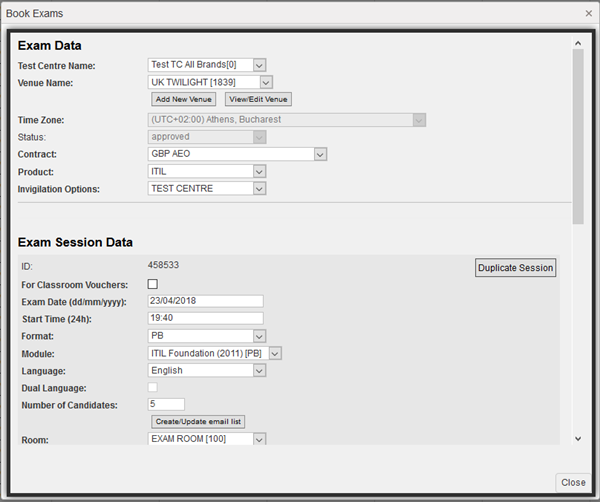Click the Exam Data heading

pyautogui.click(x=50, y=46)
